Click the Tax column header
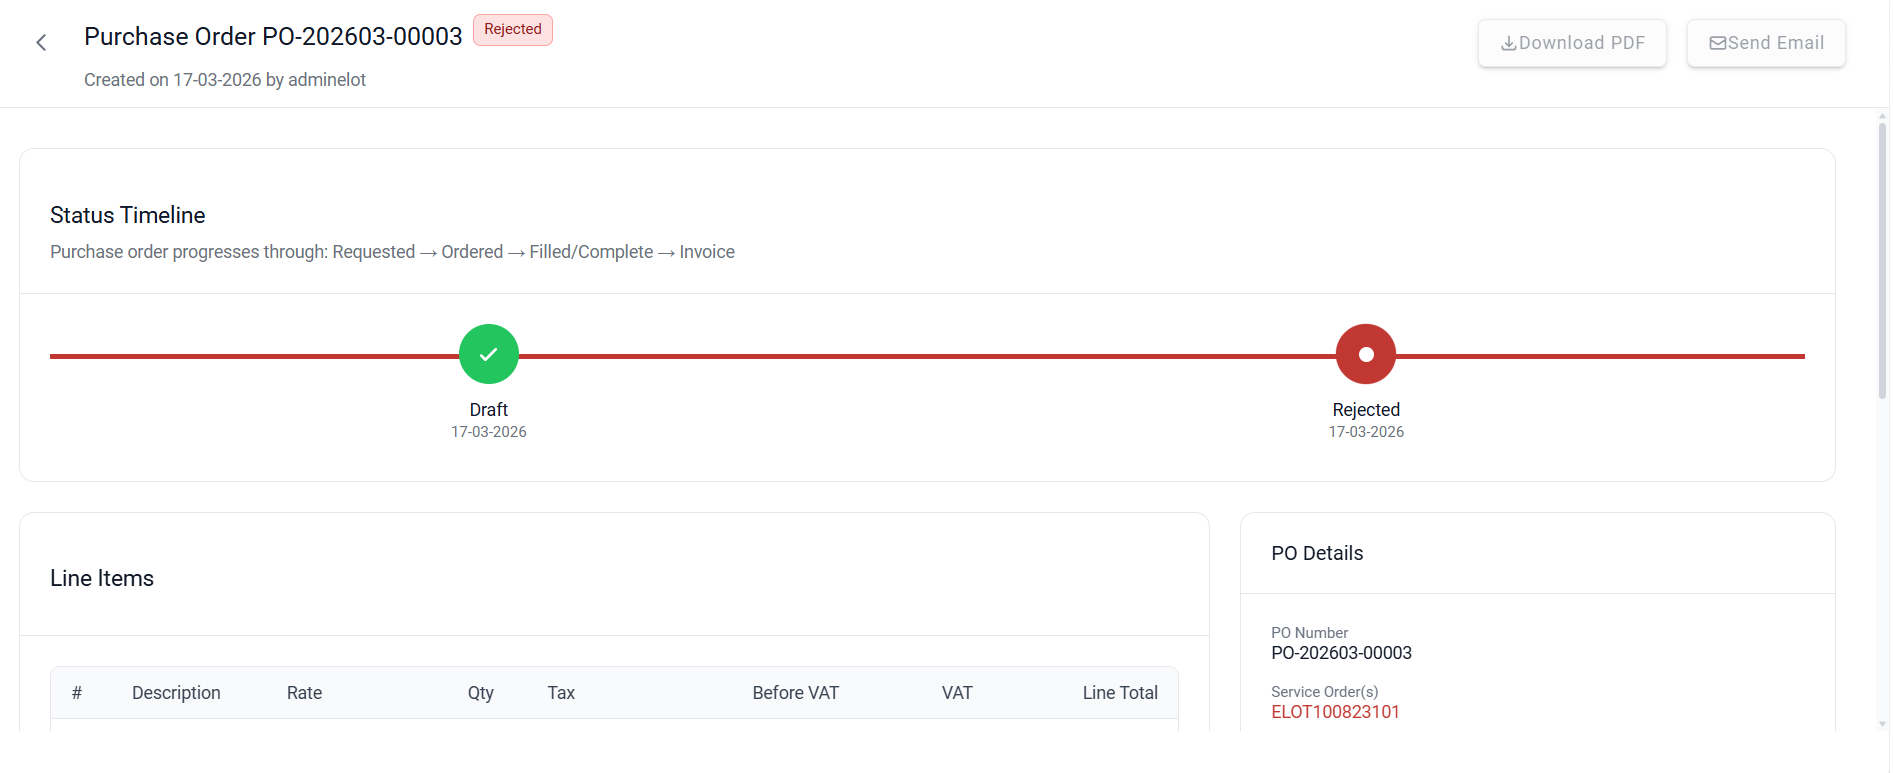Viewport: 1893px width, 773px height. [x=561, y=693]
